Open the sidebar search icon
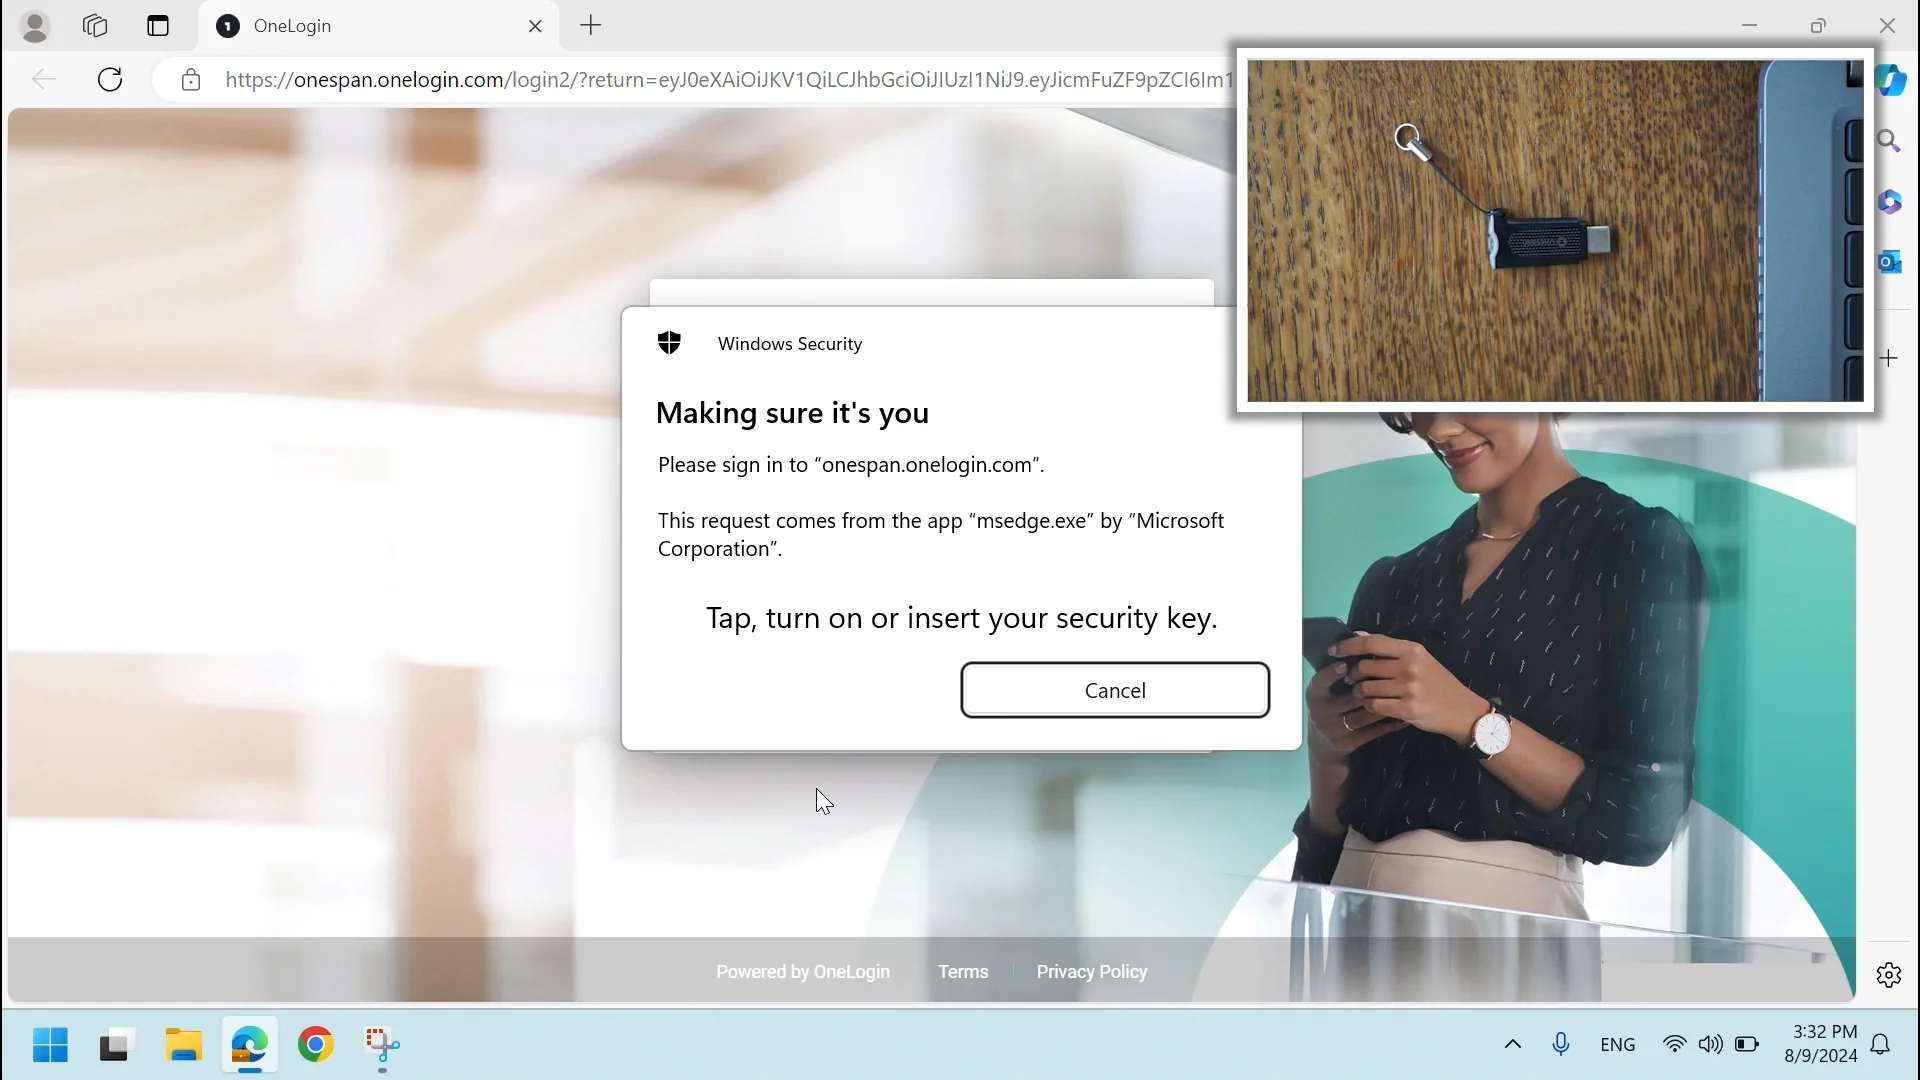Image resolution: width=1920 pixels, height=1080 pixels. (x=1889, y=141)
